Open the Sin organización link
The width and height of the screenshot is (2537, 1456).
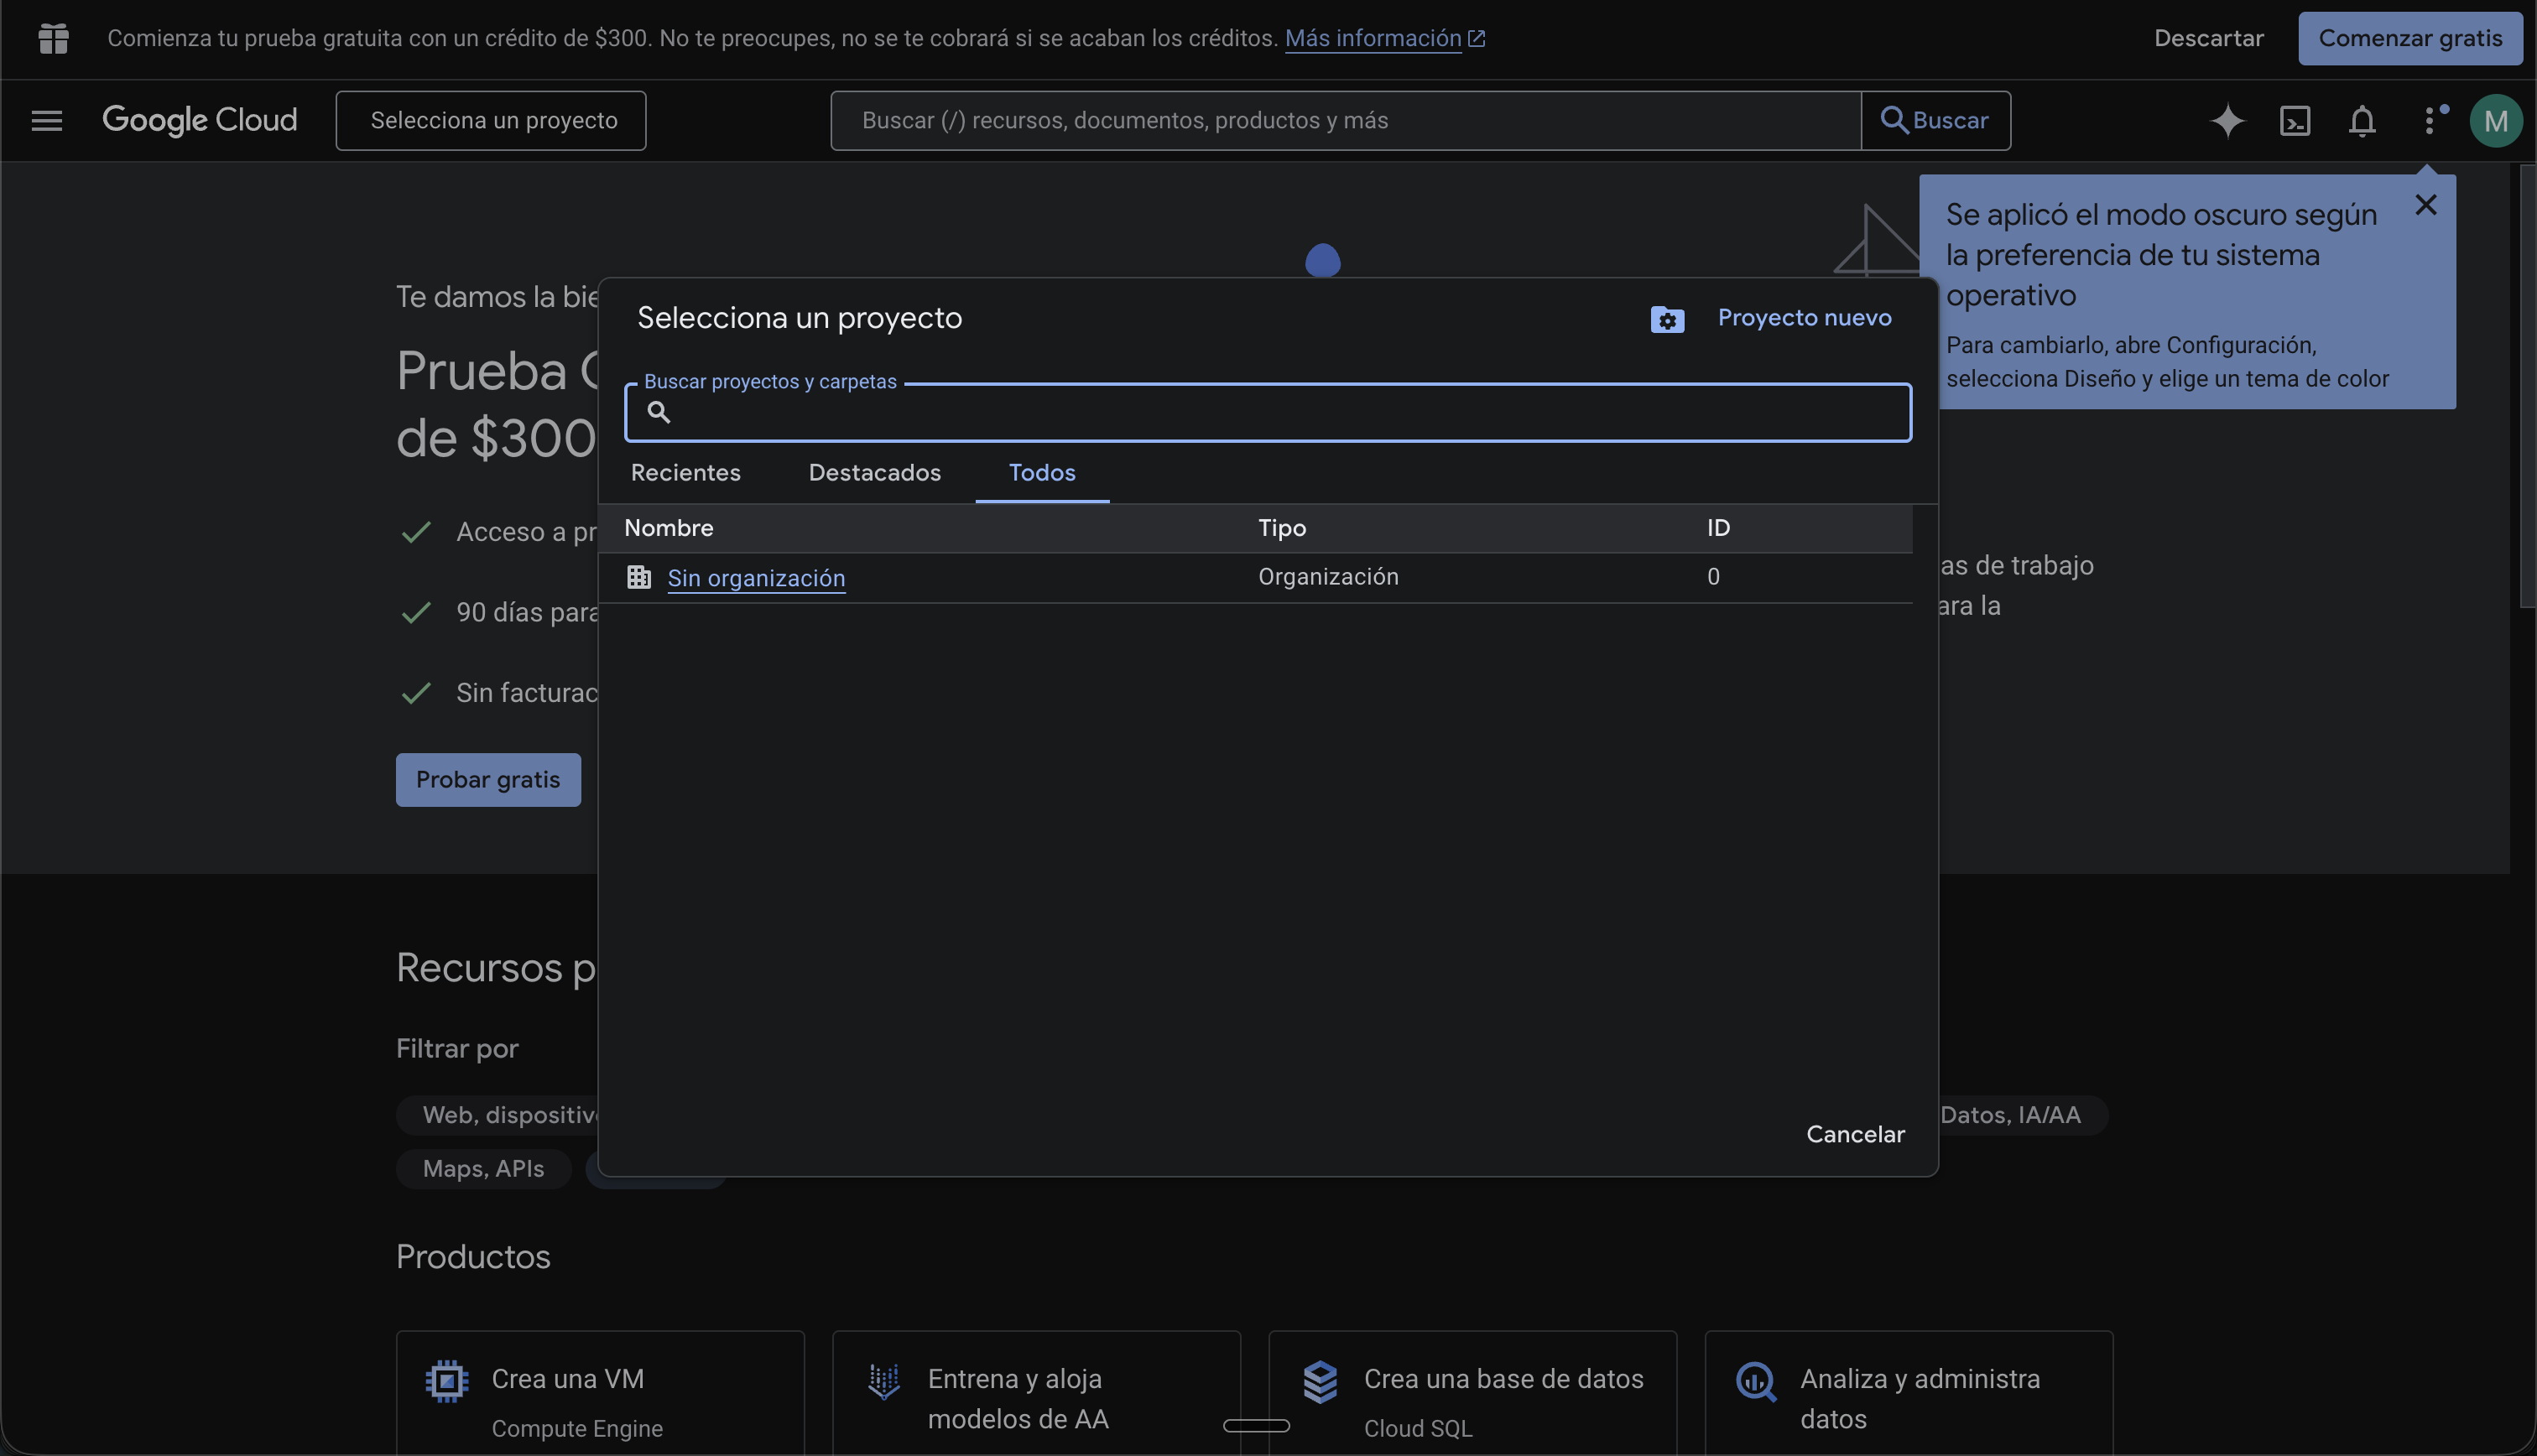pyautogui.click(x=756, y=578)
